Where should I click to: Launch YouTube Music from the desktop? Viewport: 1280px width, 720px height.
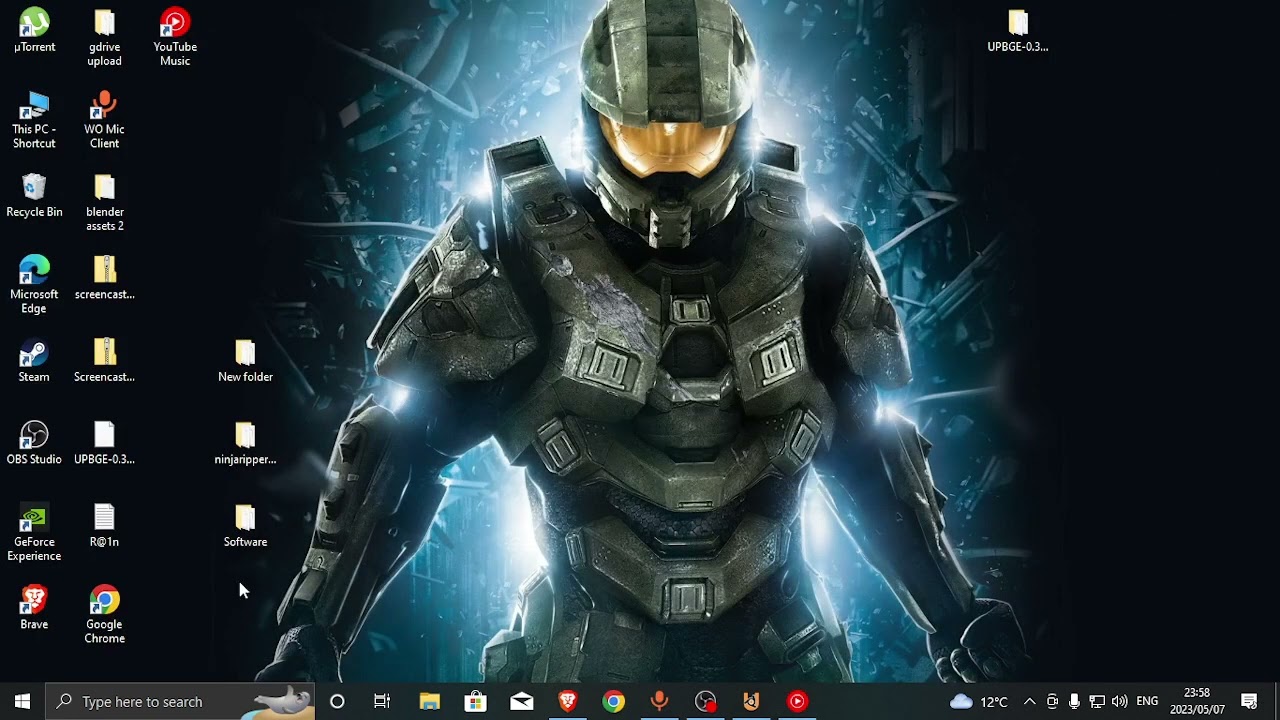[x=175, y=37]
